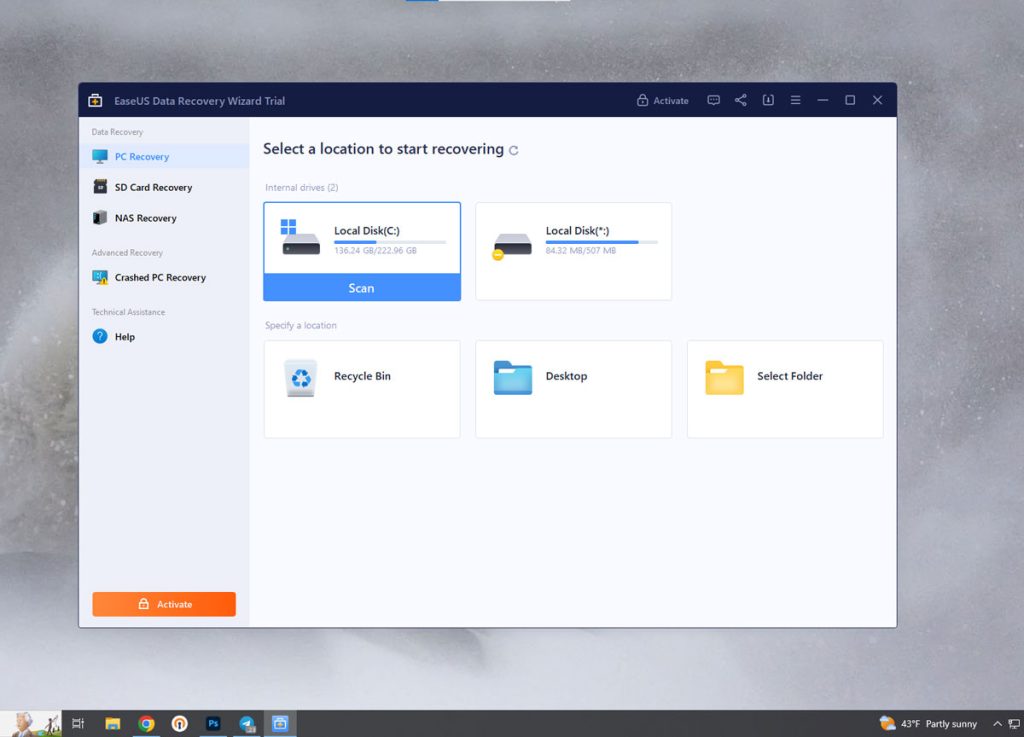Open the hamburger menu in title bar
Screen dimensions: 1024x737
click(795, 100)
